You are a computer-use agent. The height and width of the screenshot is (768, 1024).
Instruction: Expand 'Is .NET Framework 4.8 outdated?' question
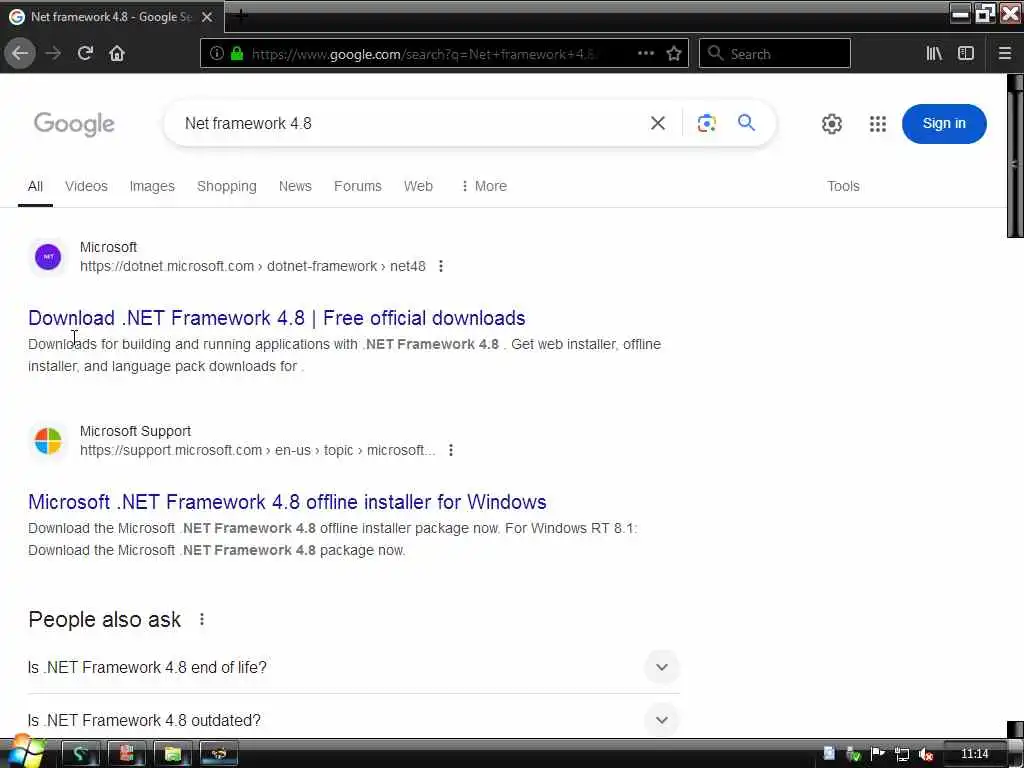pos(353,720)
